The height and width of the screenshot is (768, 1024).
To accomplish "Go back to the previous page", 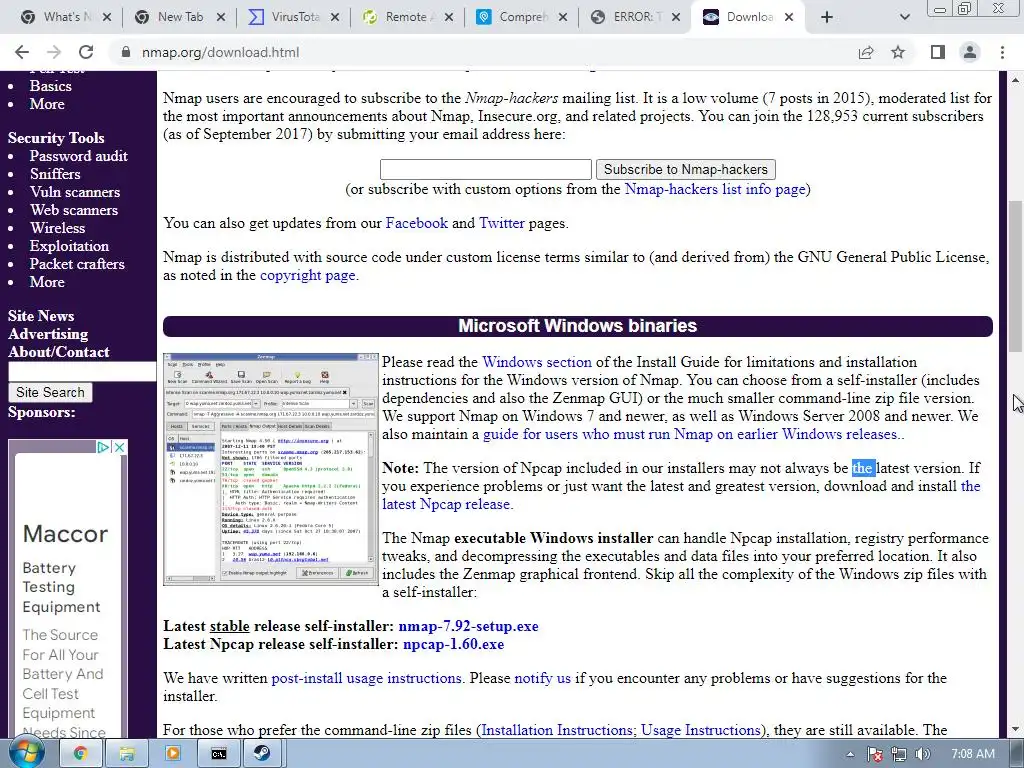I will tap(22, 52).
